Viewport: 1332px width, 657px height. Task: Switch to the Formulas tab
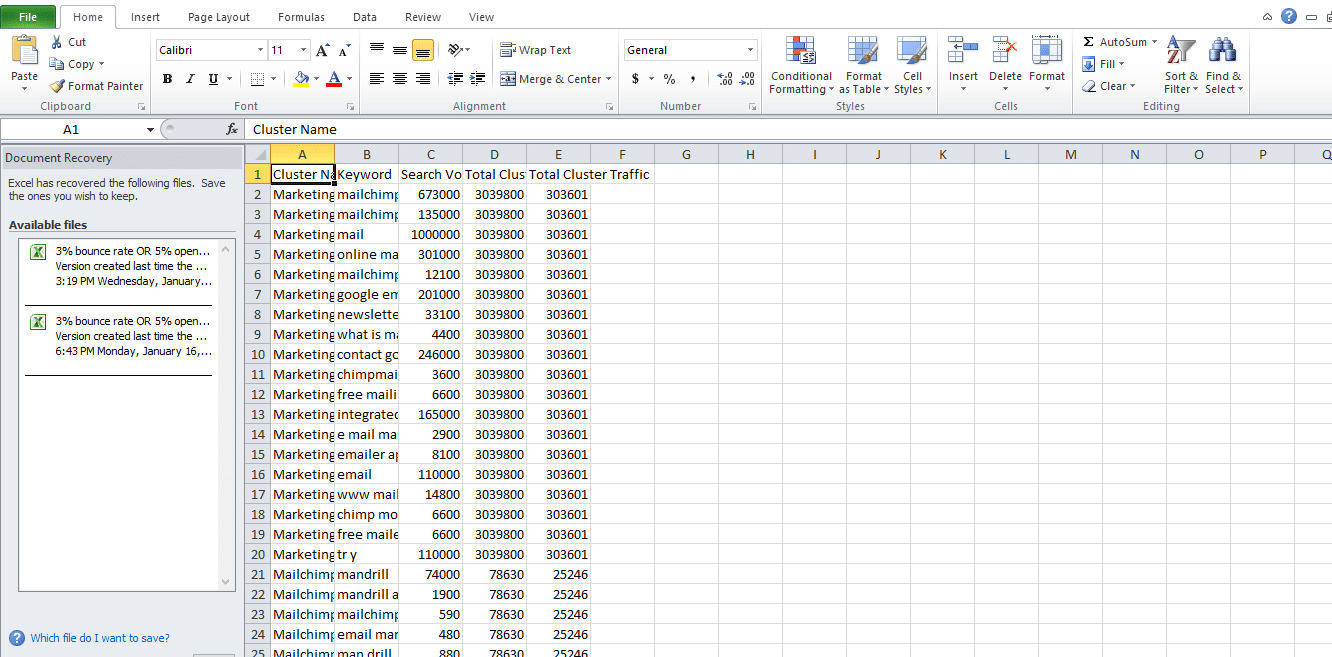[x=301, y=17]
